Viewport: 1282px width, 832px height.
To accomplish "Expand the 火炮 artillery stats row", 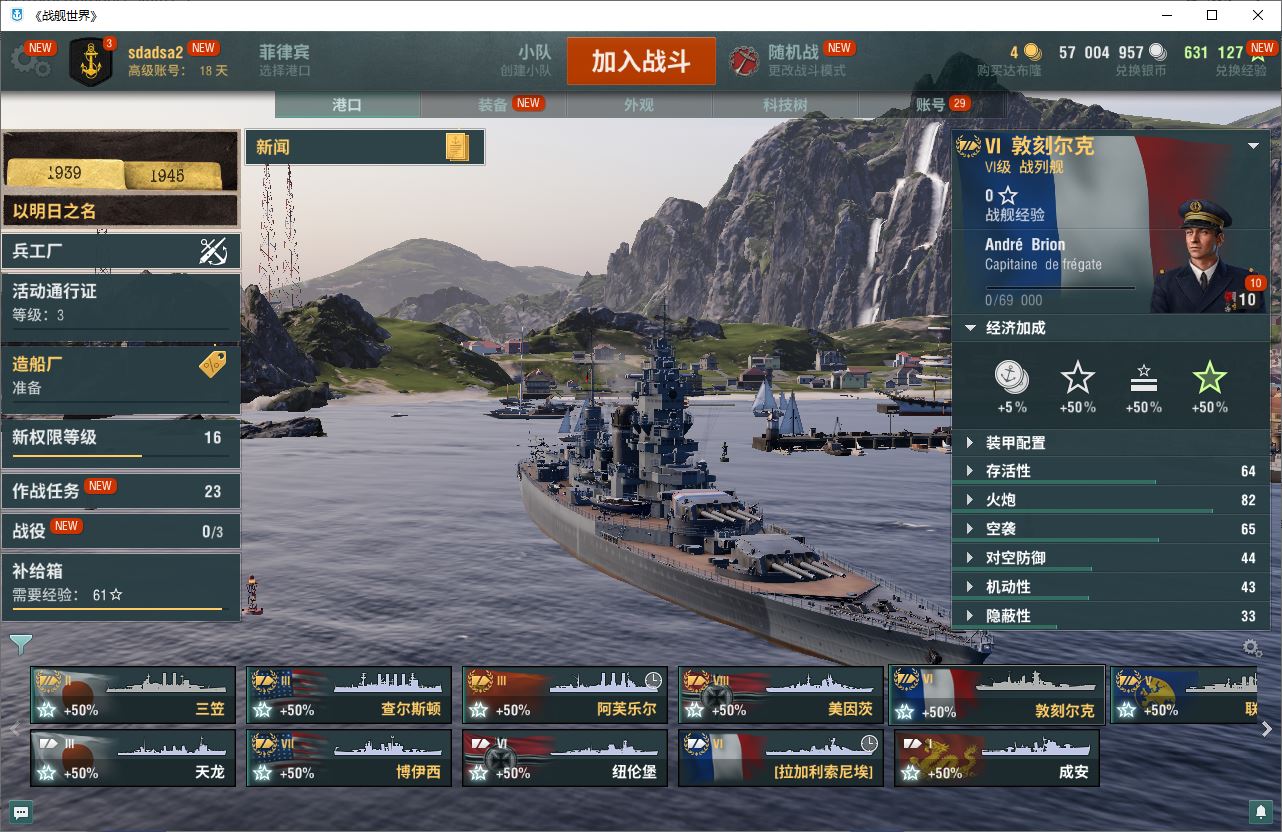I will point(1110,500).
